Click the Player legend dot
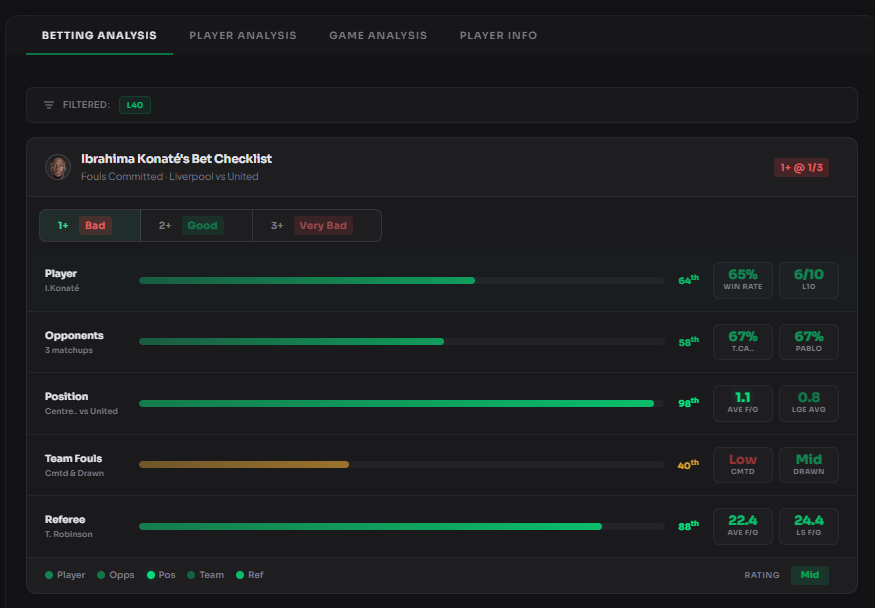Viewport: 875px width, 608px height. [49, 575]
